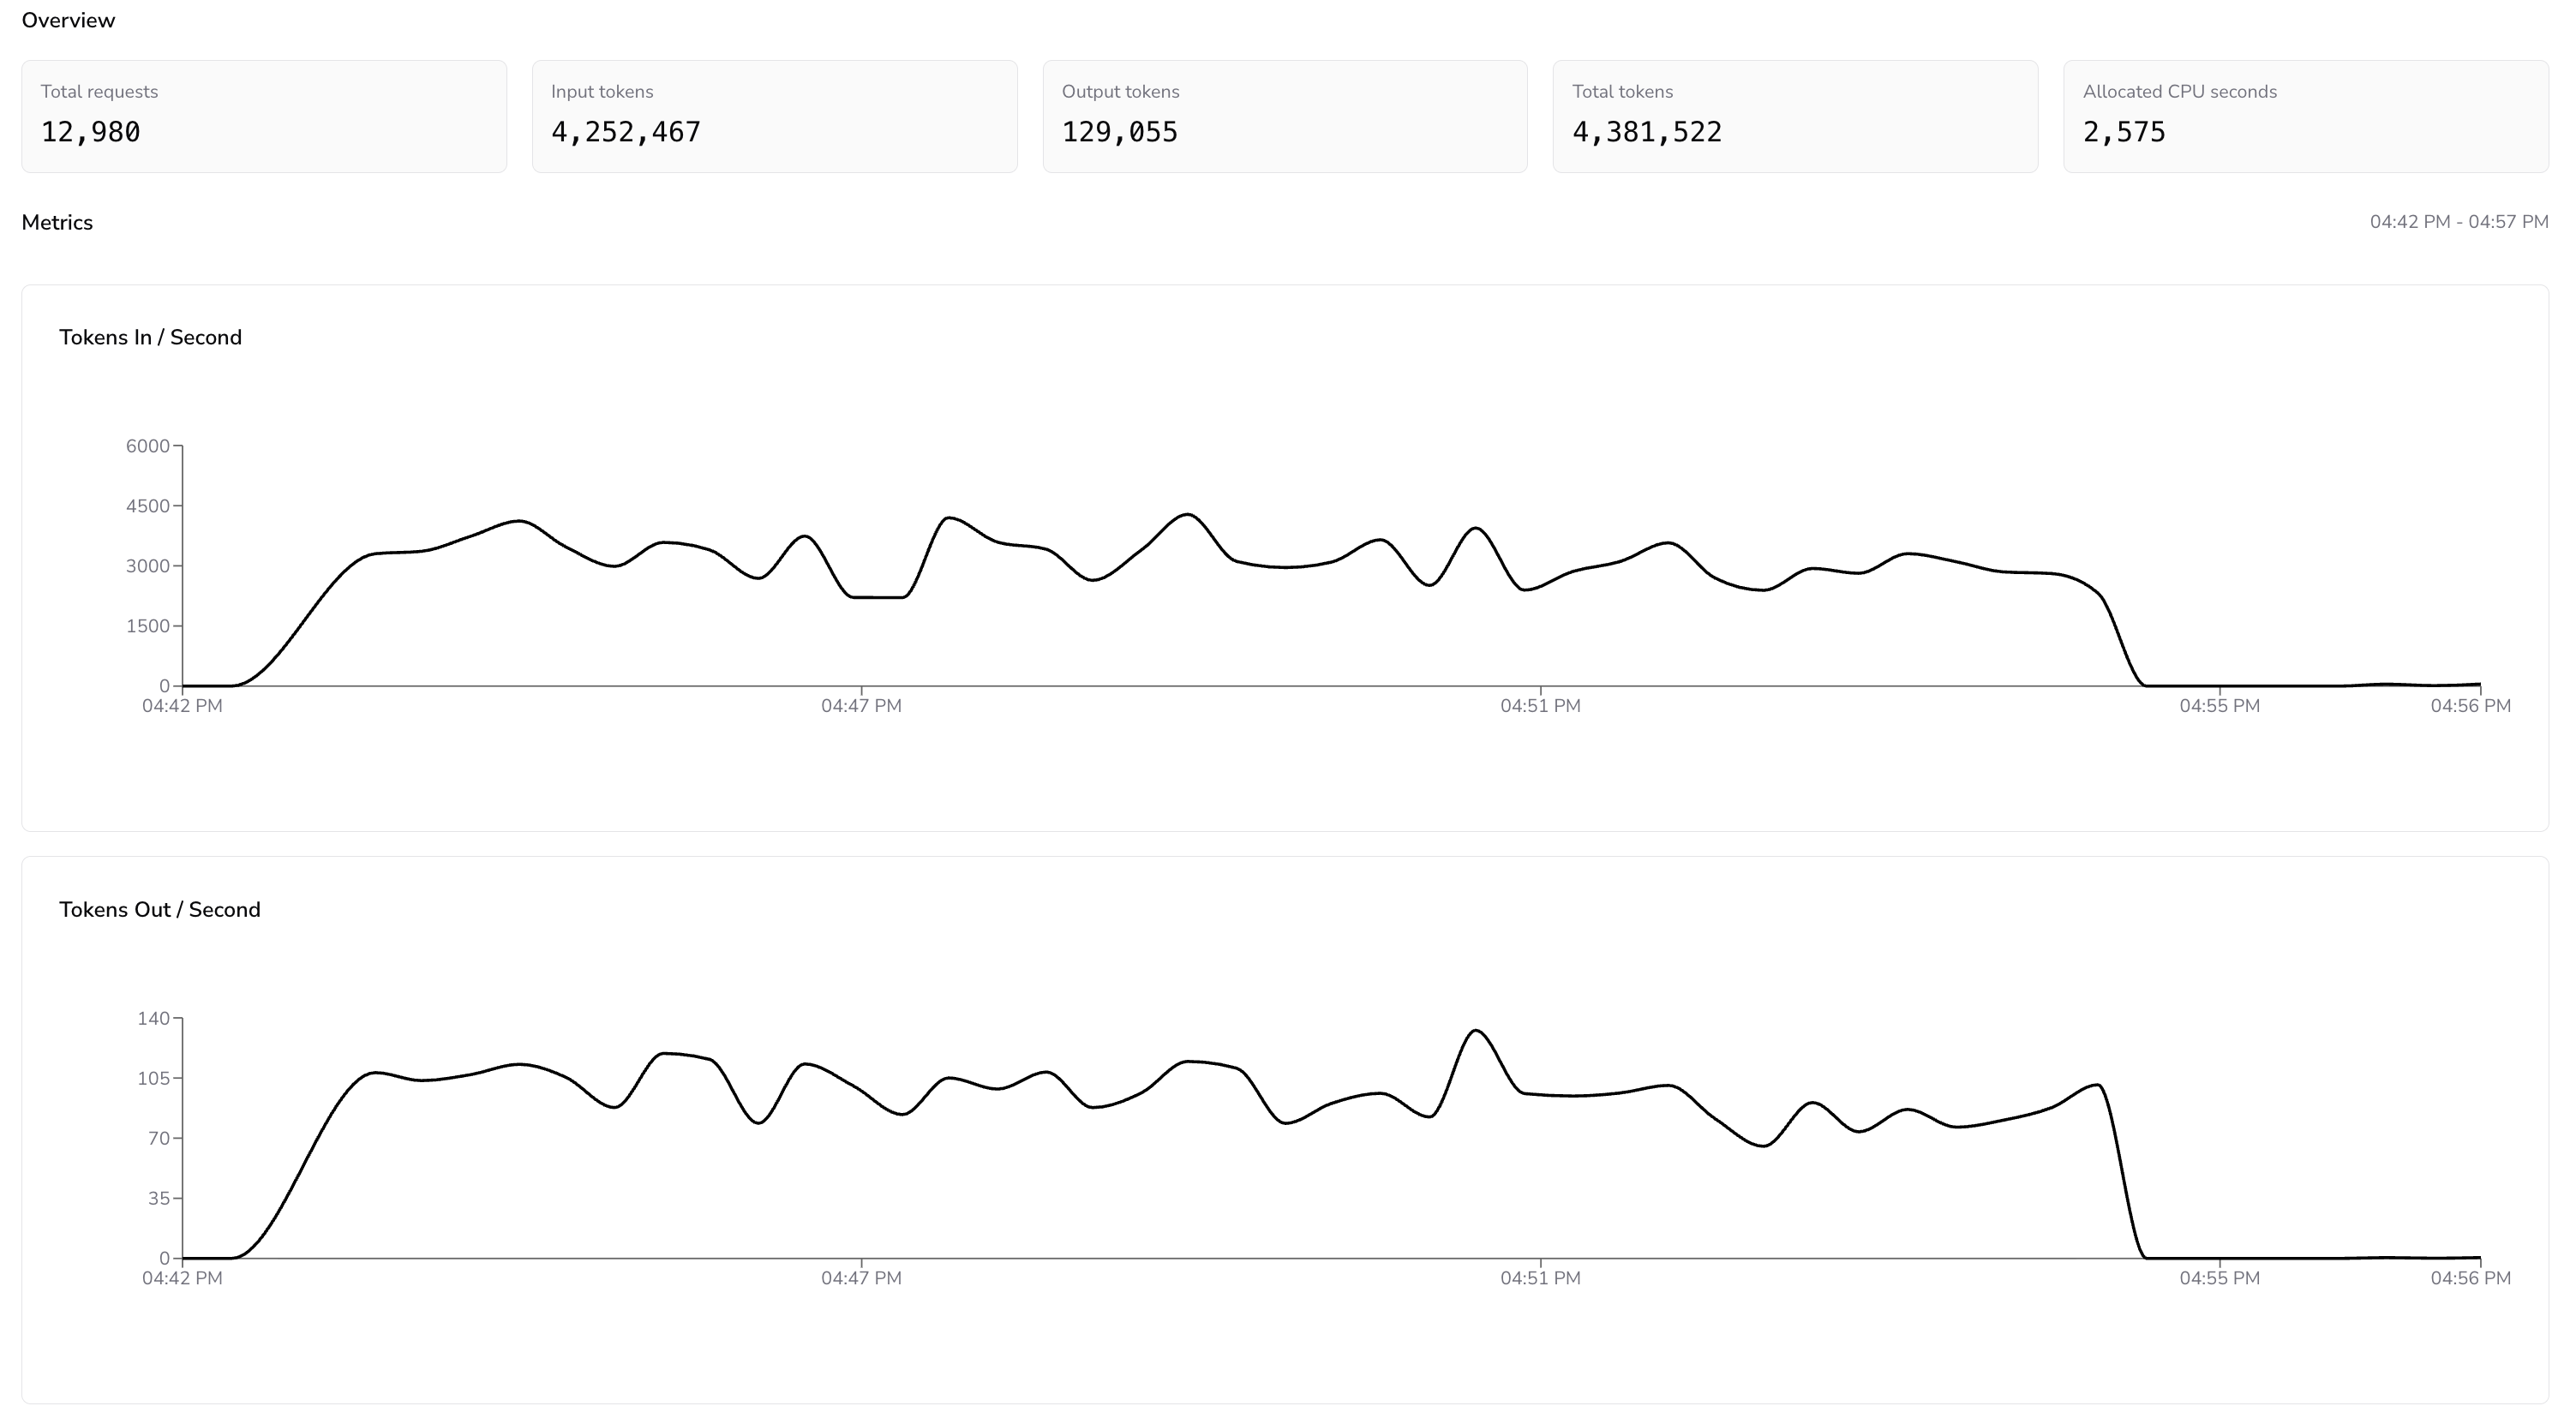Select the 04:51 PM axis label on top chart

[x=1540, y=705]
